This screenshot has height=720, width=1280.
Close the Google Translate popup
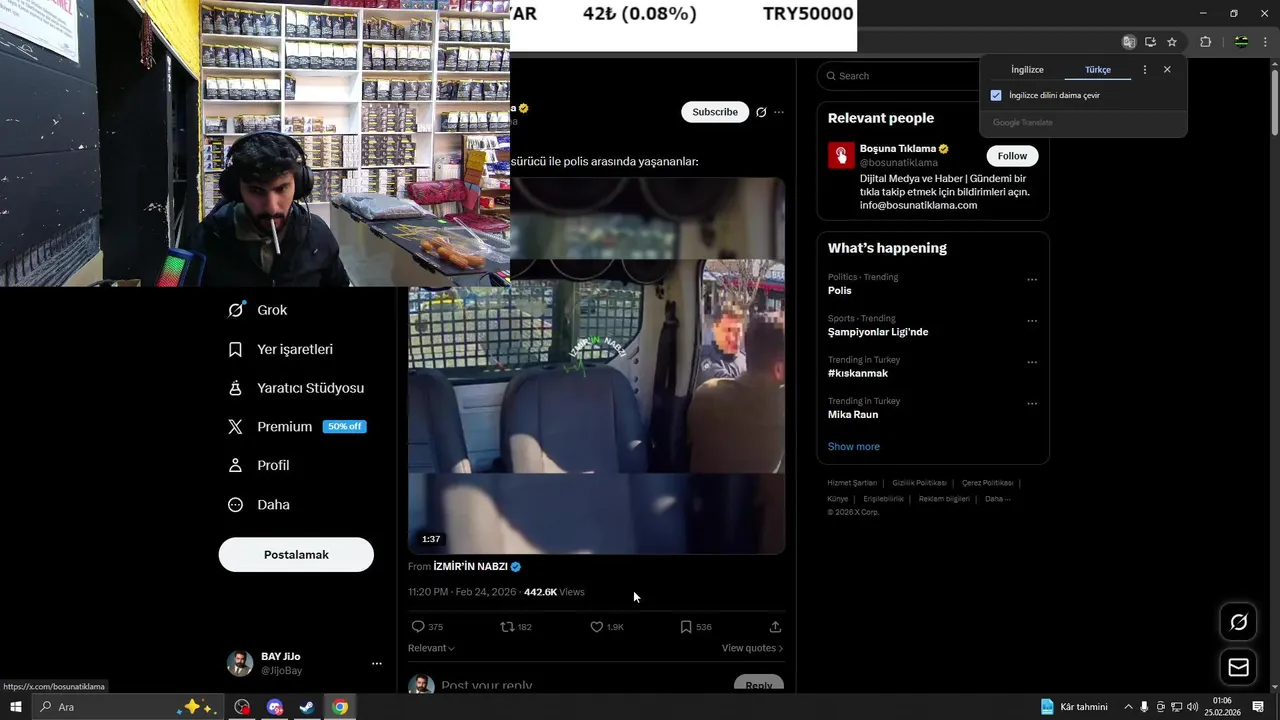coord(1167,70)
